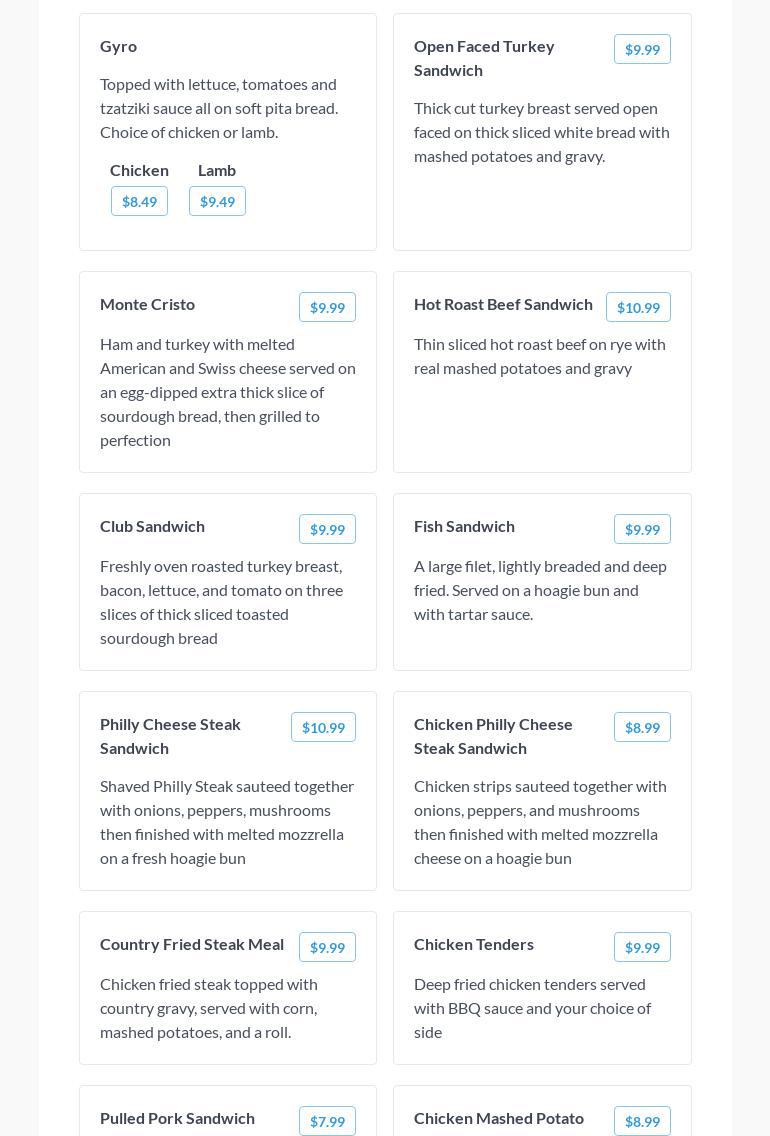The height and width of the screenshot is (1136, 770).
Task: Click the Gyro Chicken $8.49 price button
Action: click(x=139, y=201)
